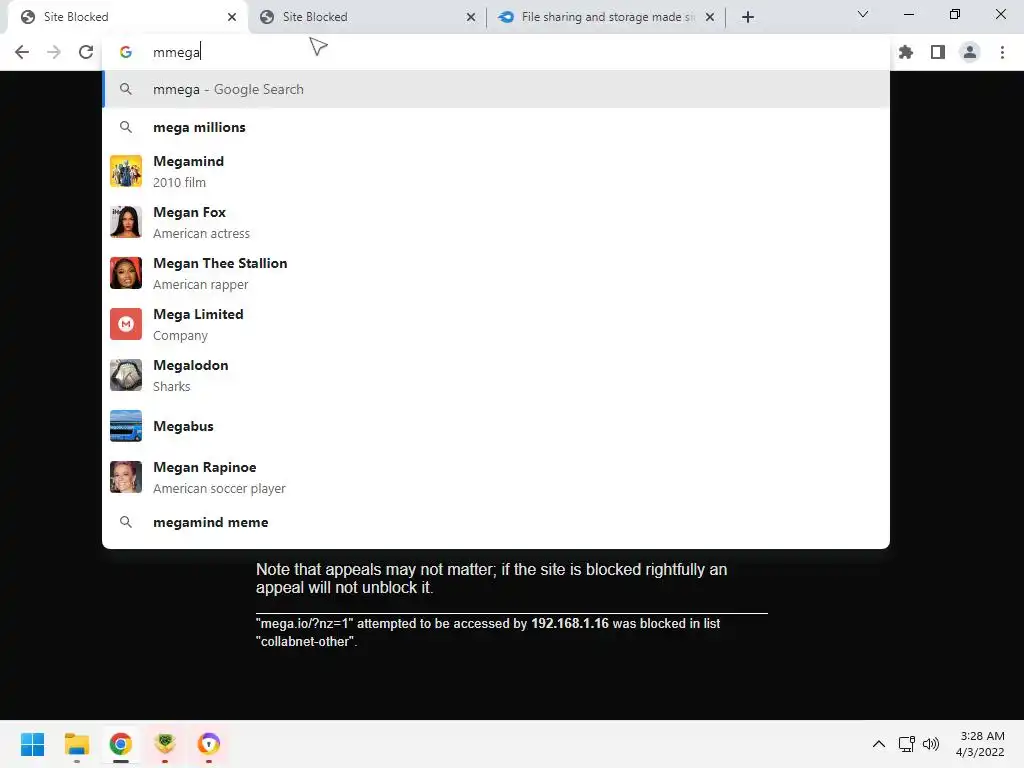Screen dimensions: 1024x768
Task: Reload the current page
Action: pyautogui.click(x=86, y=52)
